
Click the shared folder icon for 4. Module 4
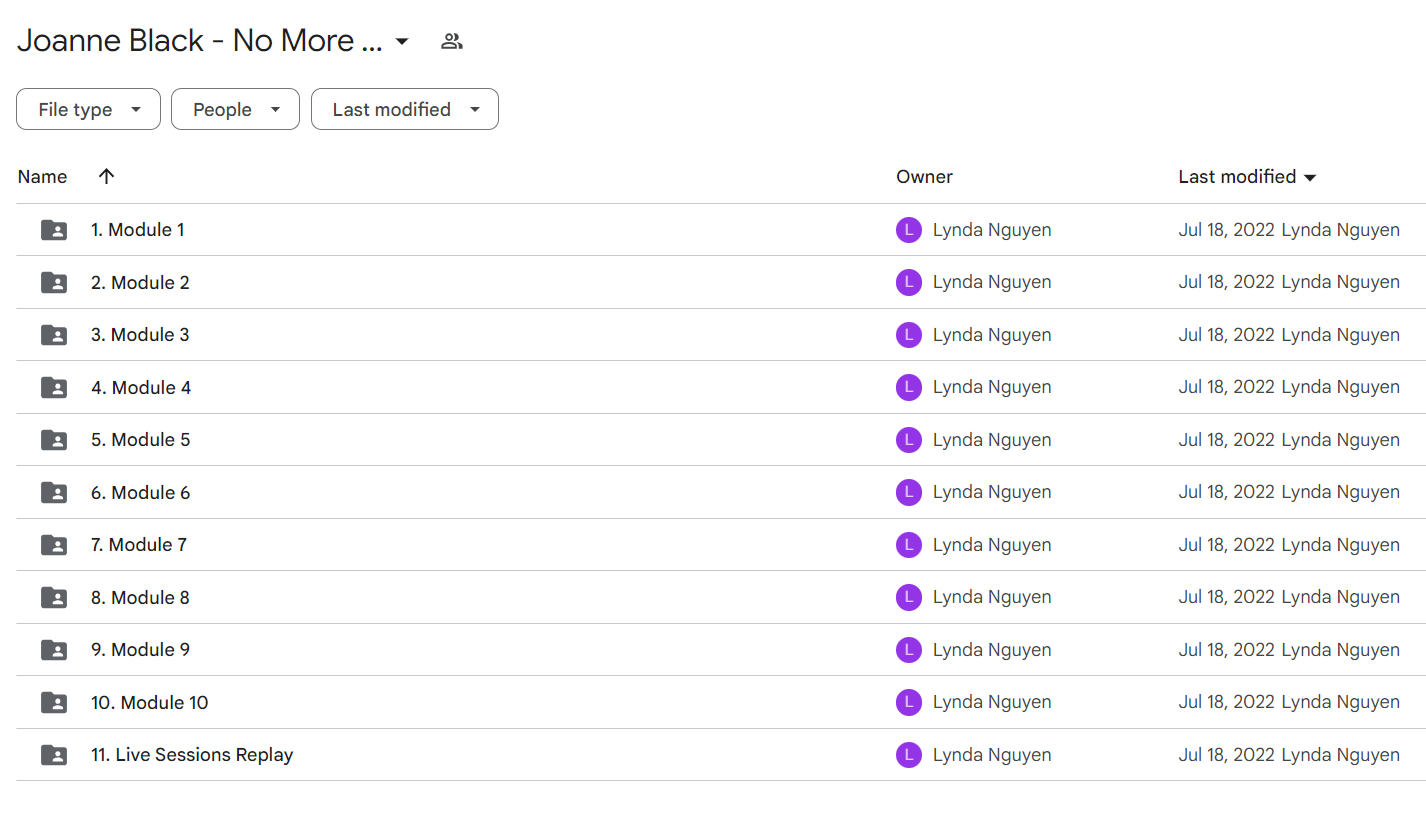tap(54, 387)
